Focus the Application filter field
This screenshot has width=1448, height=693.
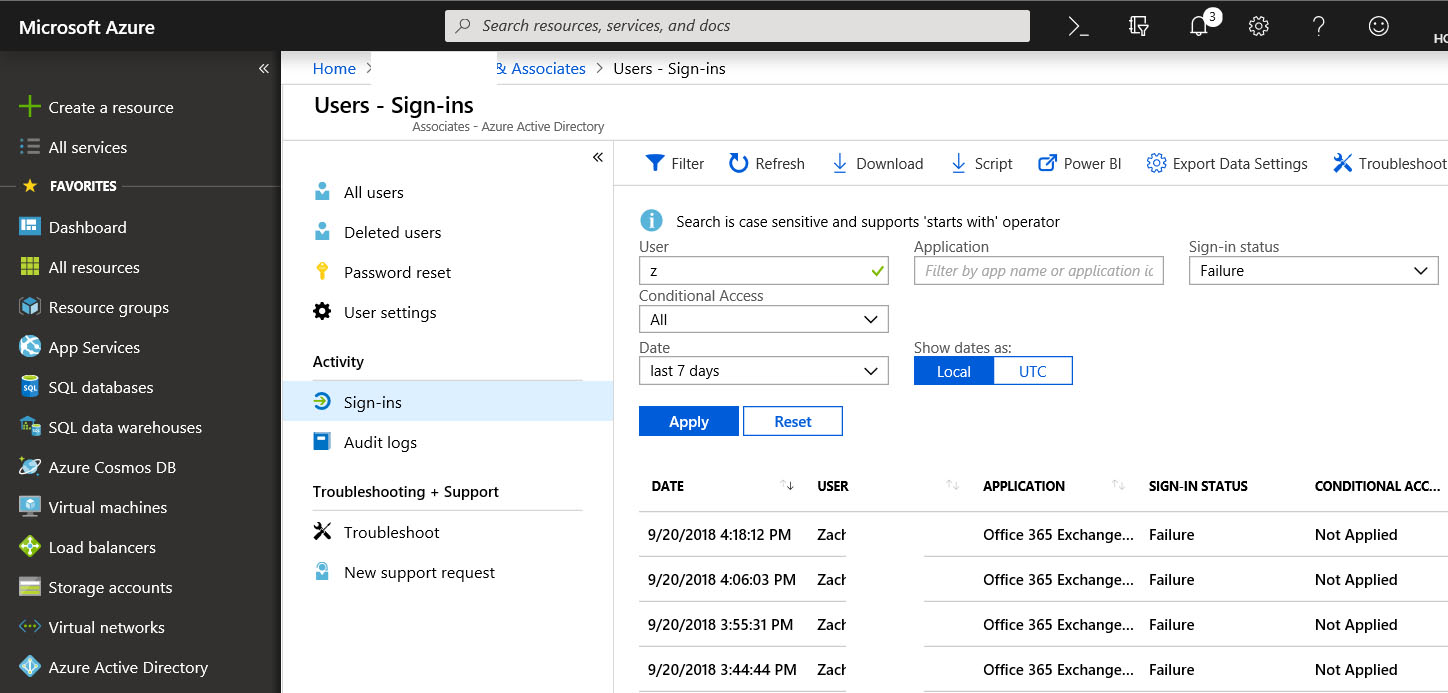pyautogui.click(x=1038, y=271)
